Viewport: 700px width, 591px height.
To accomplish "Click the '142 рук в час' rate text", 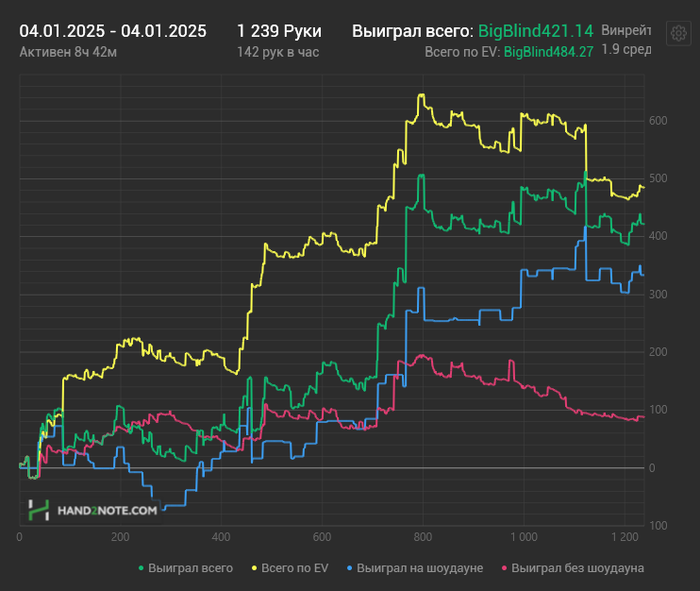I will tap(278, 52).
